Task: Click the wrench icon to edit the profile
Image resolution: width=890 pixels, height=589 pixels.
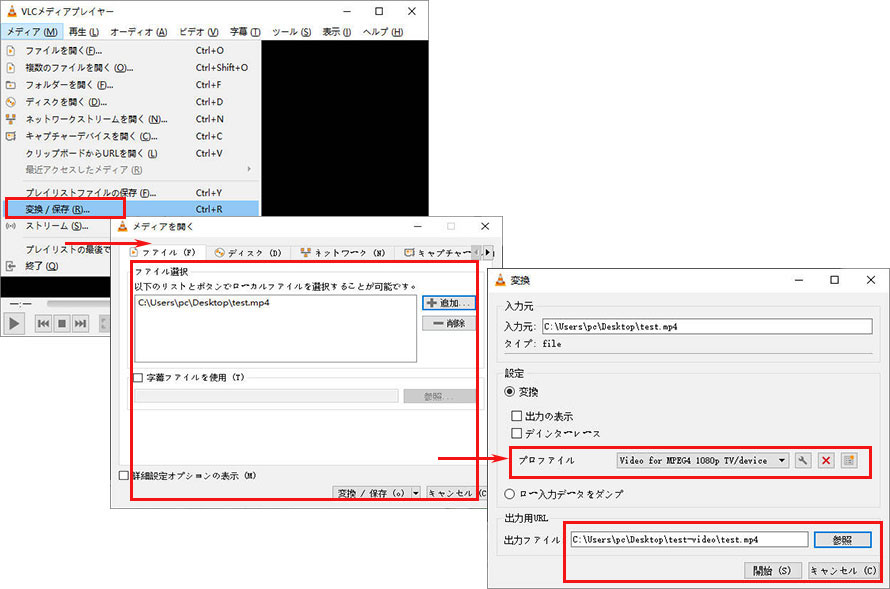Action: (802, 460)
